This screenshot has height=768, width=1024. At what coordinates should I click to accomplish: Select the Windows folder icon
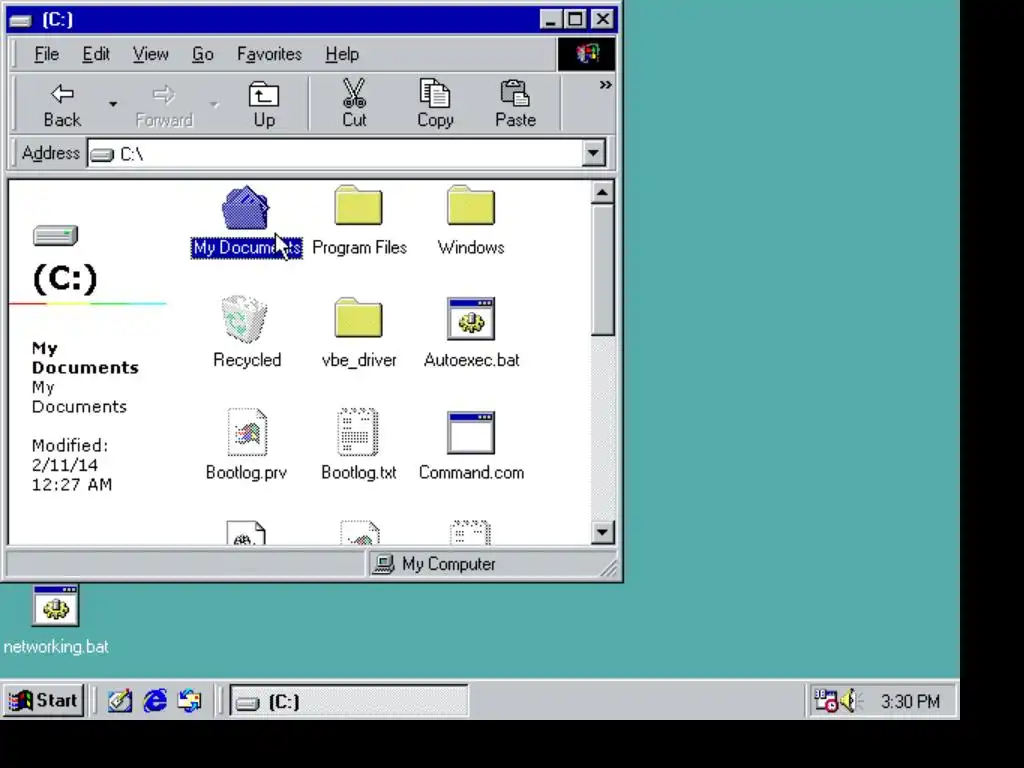471,205
